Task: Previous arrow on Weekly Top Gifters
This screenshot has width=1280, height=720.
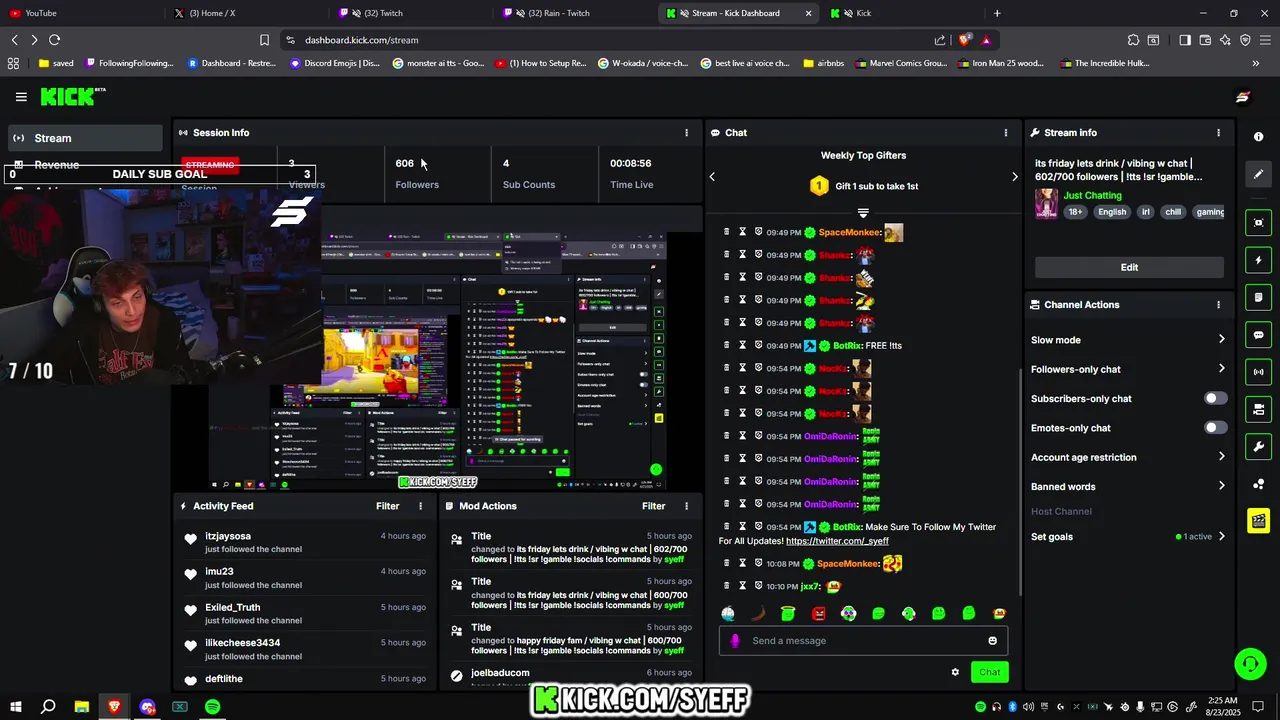Action: click(x=712, y=177)
